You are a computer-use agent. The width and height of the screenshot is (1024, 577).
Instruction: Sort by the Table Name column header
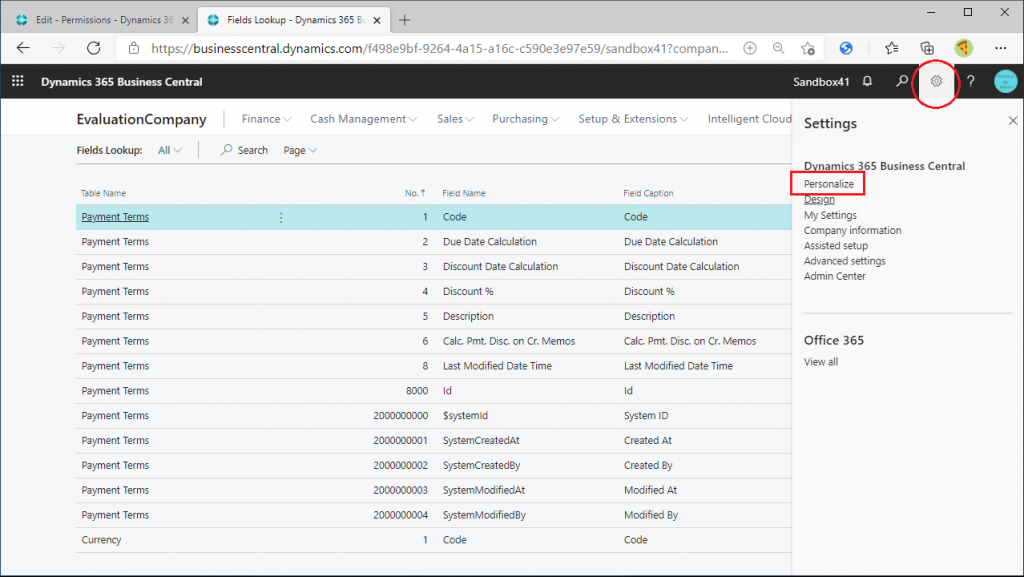tap(103, 193)
